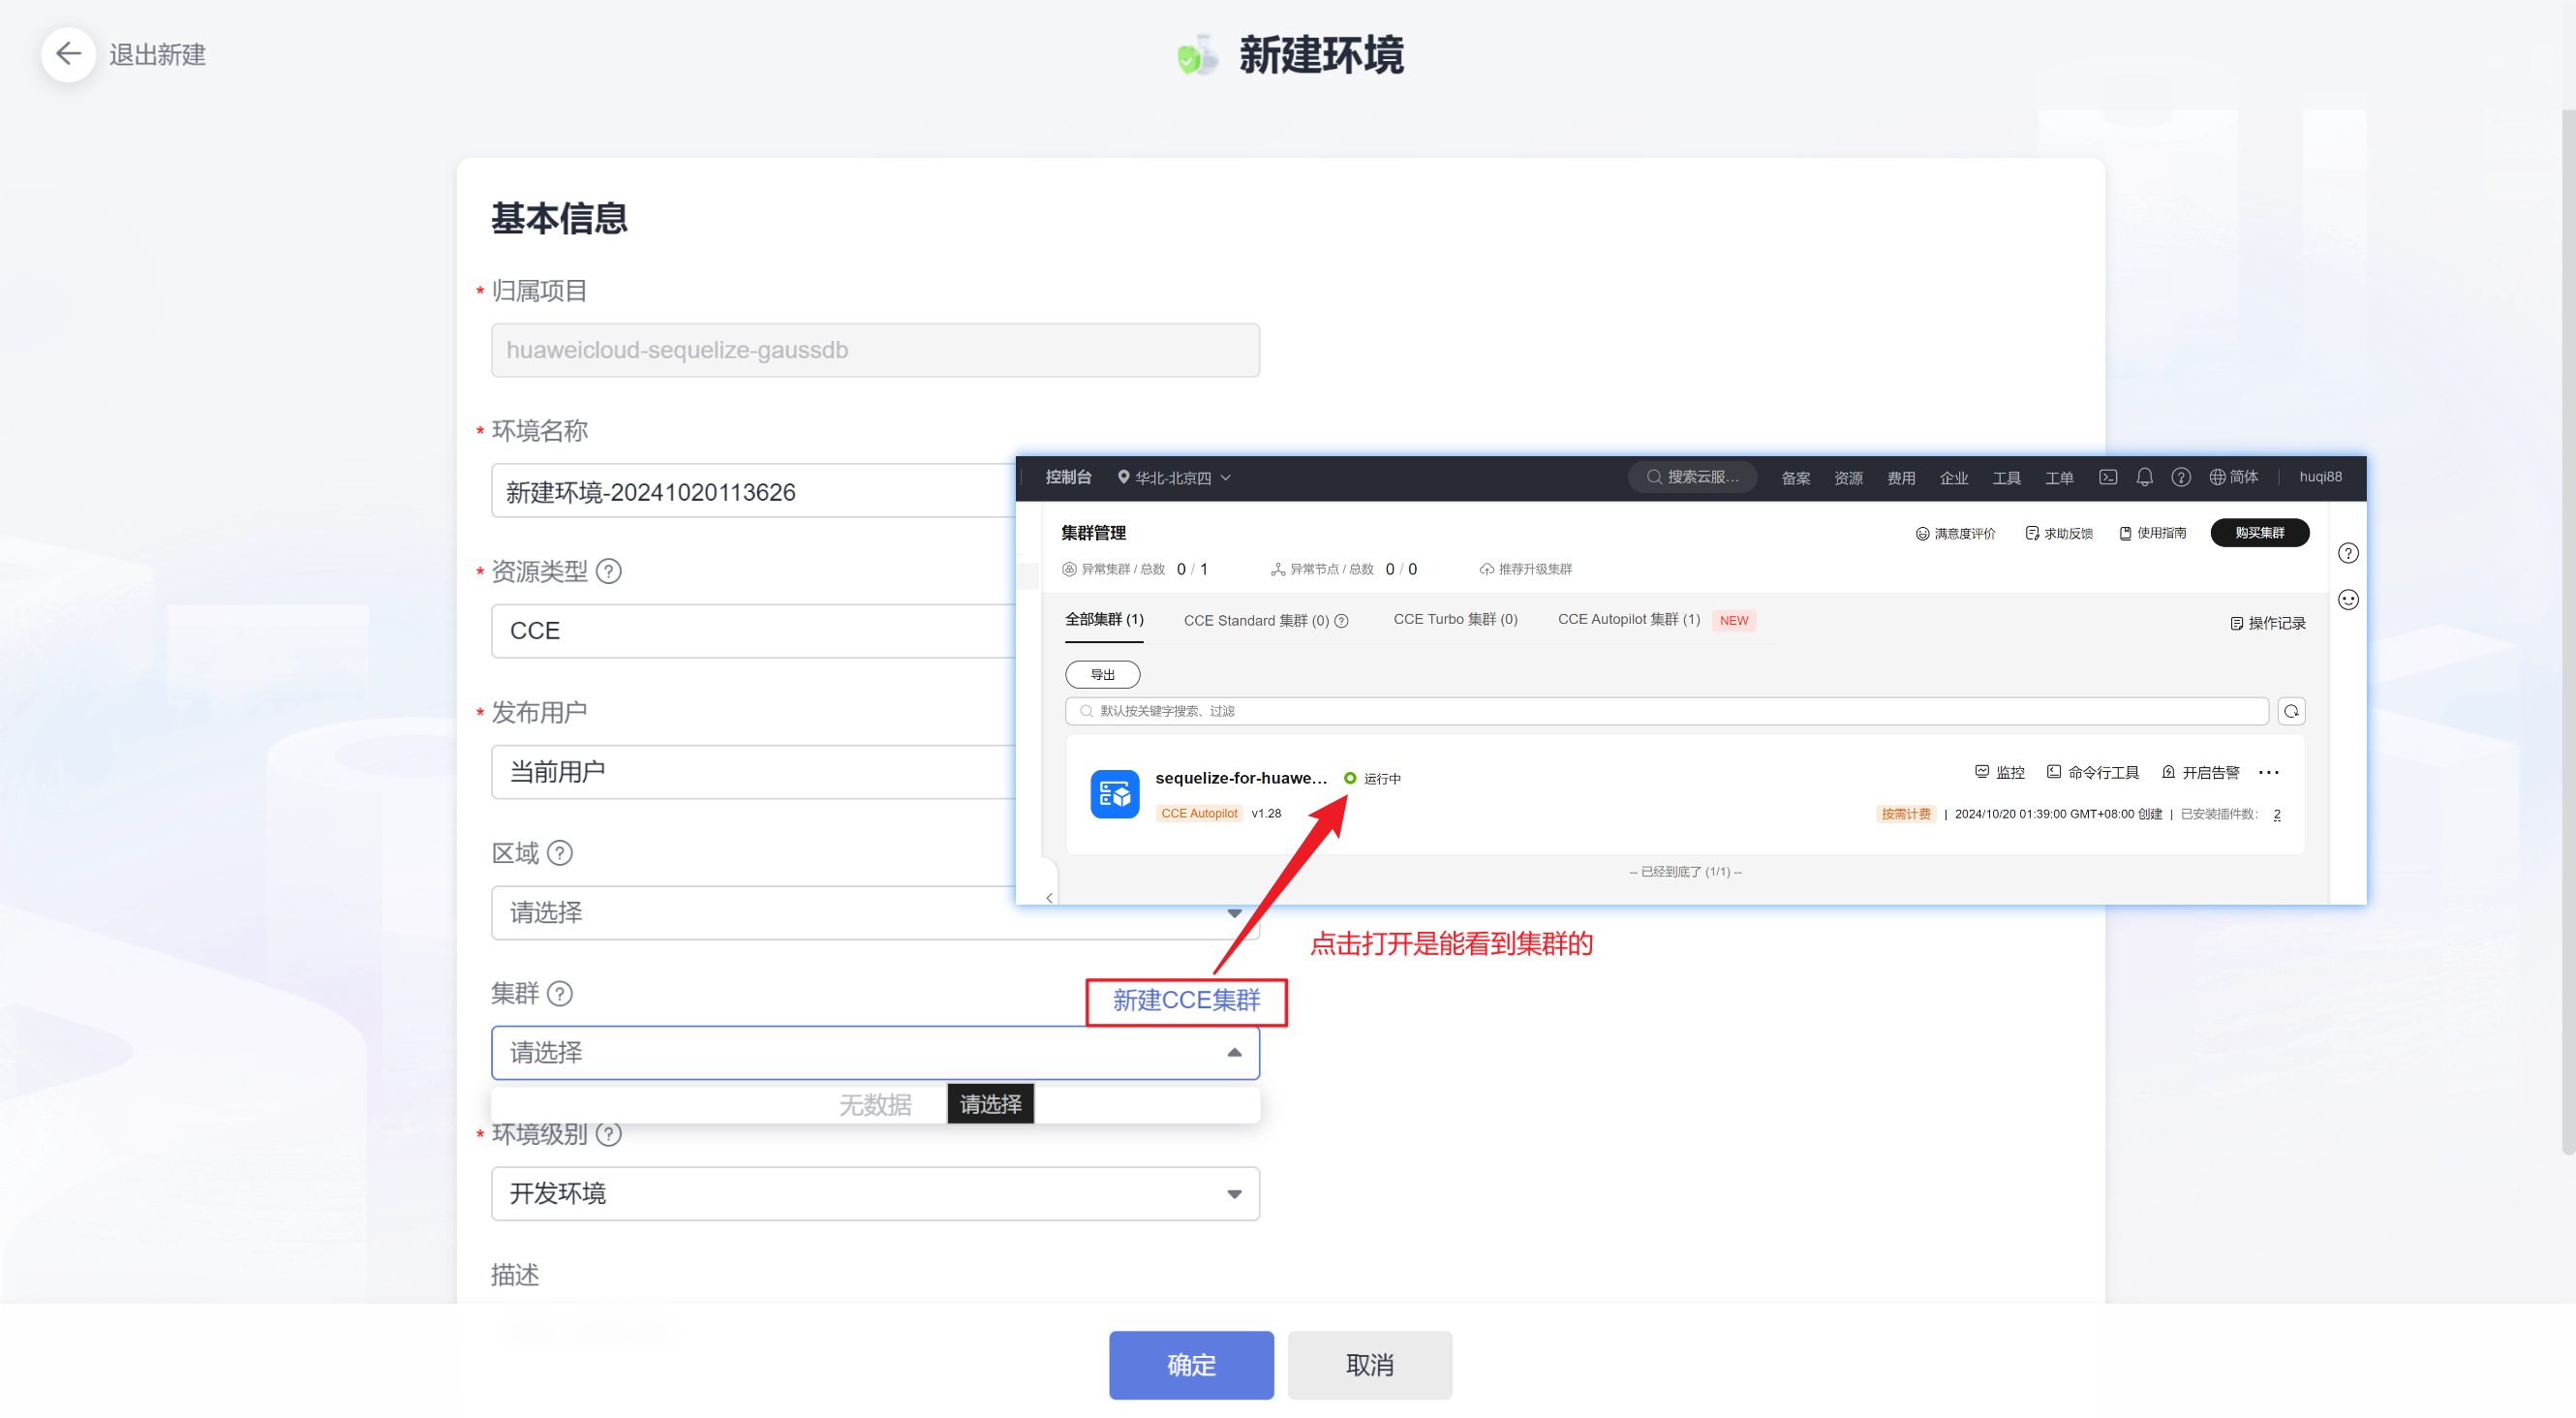Open the 华北-北京四 region selector

point(1174,477)
